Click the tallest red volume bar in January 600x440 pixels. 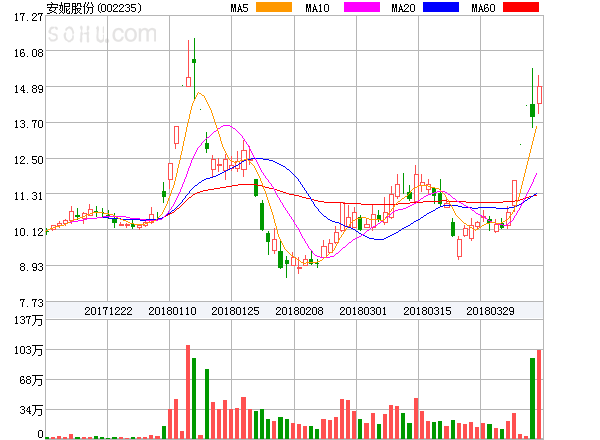point(188,392)
